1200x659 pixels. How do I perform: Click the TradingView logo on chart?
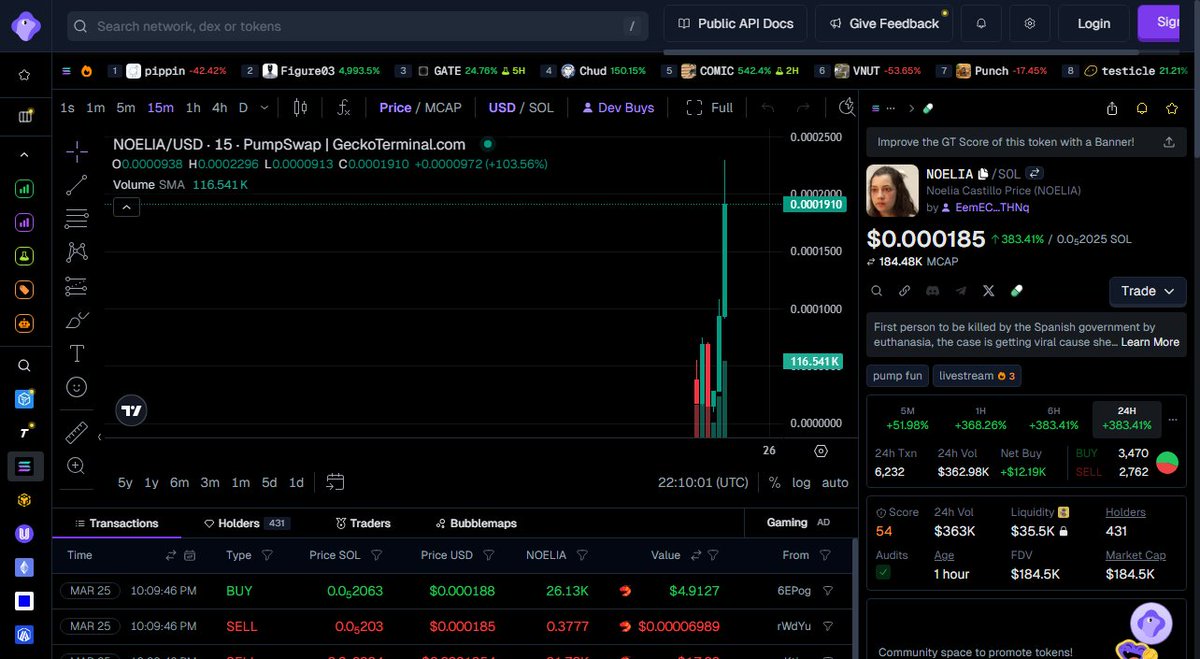pyautogui.click(x=132, y=410)
